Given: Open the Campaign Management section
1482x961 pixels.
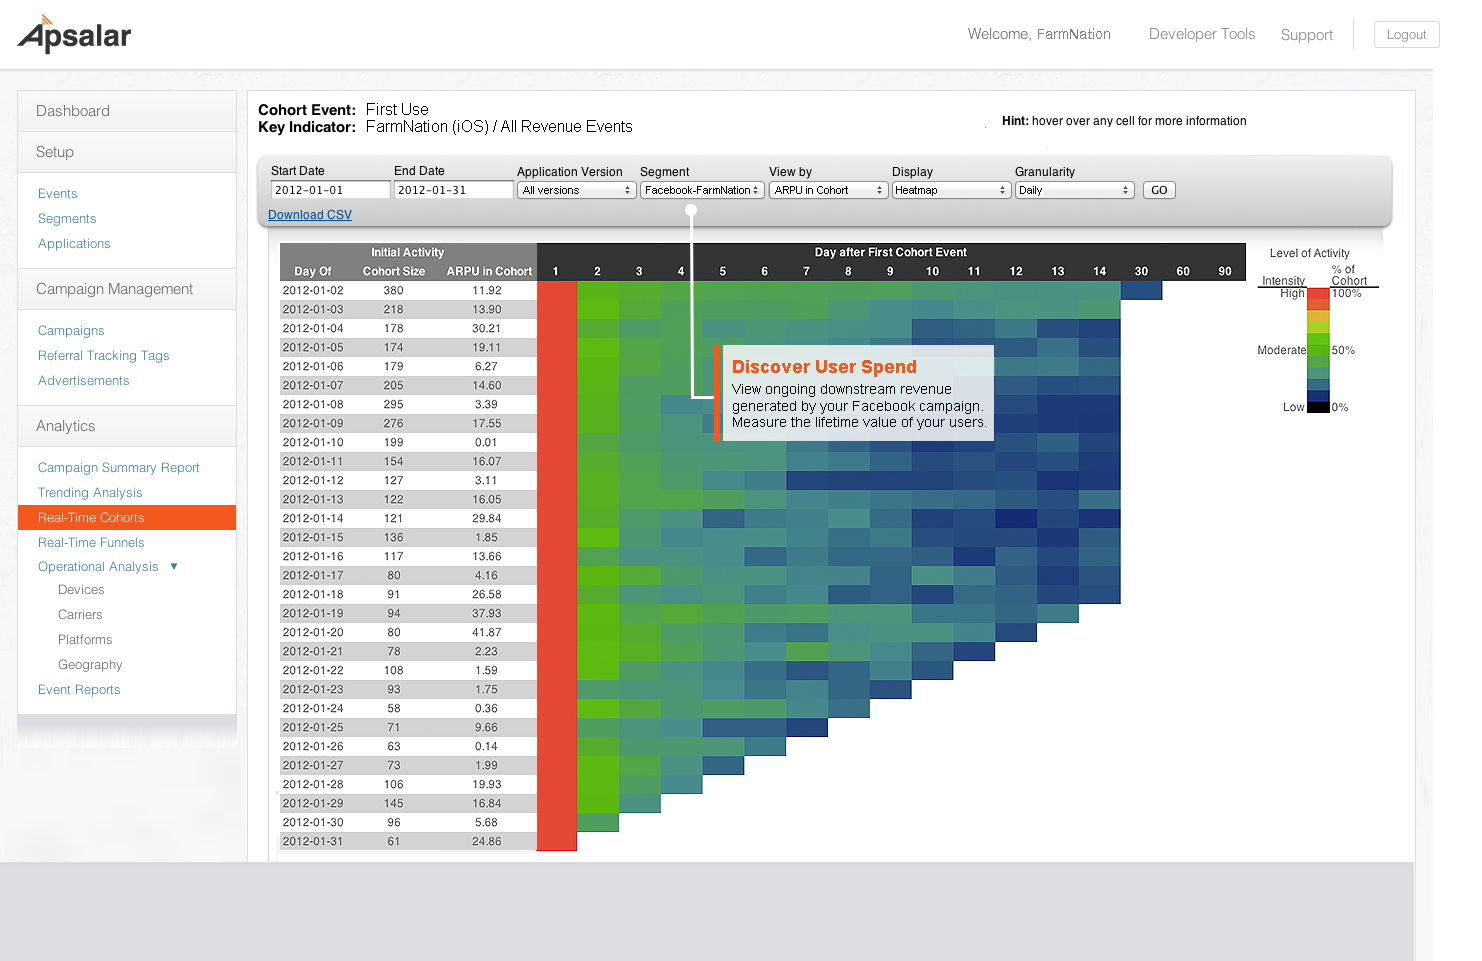Looking at the screenshot, I should click(x=127, y=289).
